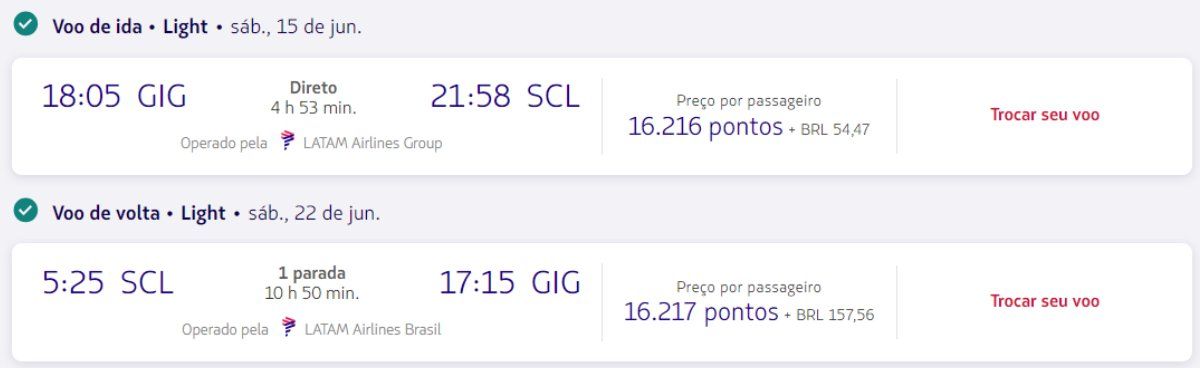This screenshot has width=1200, height=368.
Task: Select the 17:15 GIG arrival time
Action: tap(510, 283)
